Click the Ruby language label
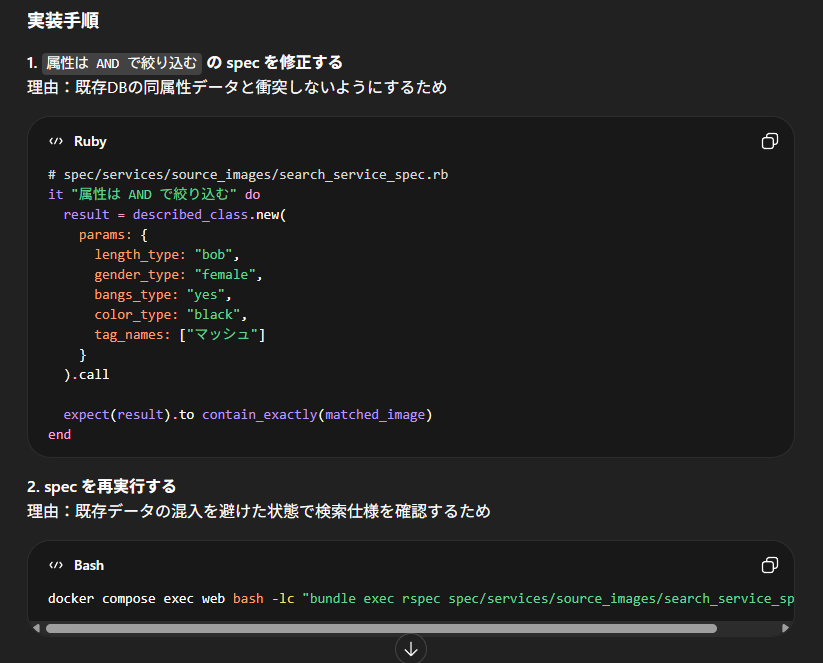 pyautogui.click(x=90, y=141)
